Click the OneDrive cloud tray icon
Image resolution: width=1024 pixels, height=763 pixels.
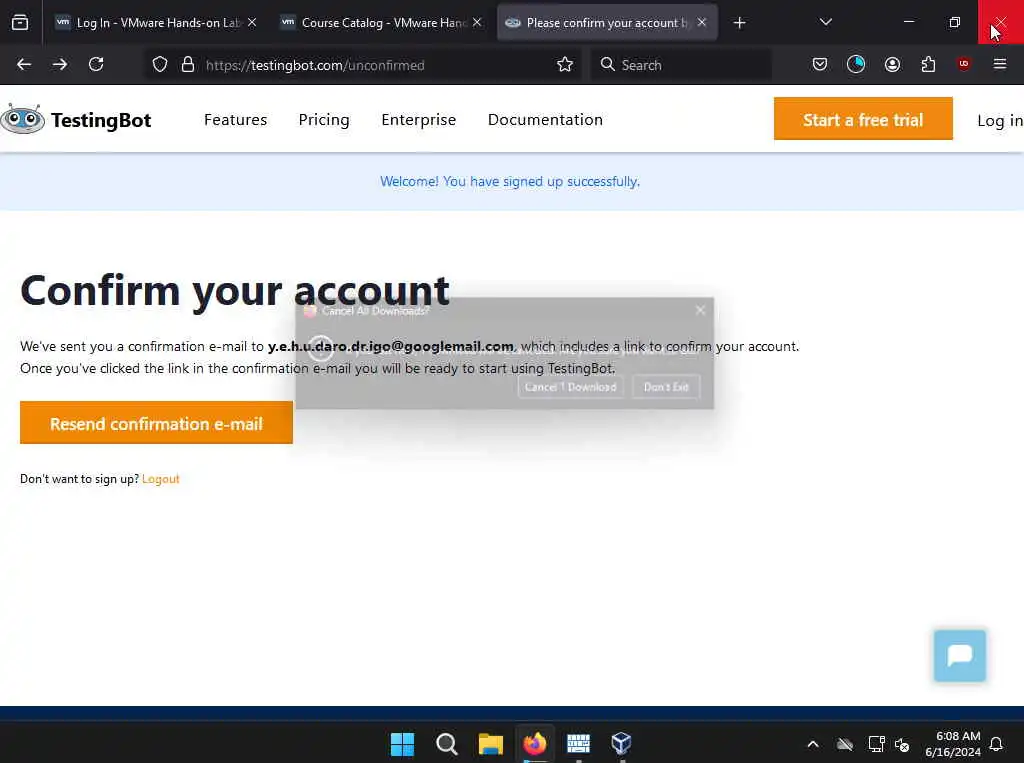tap(845, 744)
